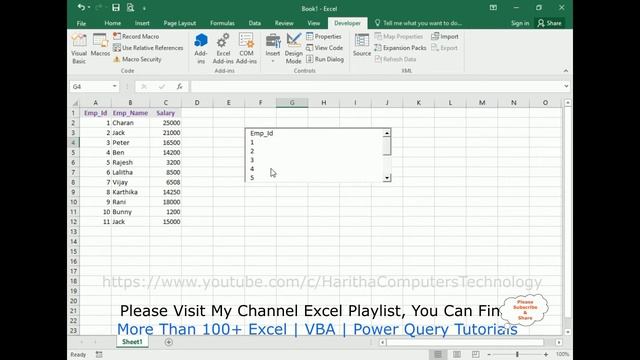This screenshot has width=640, height=360.
Task: Click the Salary header cell
Action: pos(165,113)
